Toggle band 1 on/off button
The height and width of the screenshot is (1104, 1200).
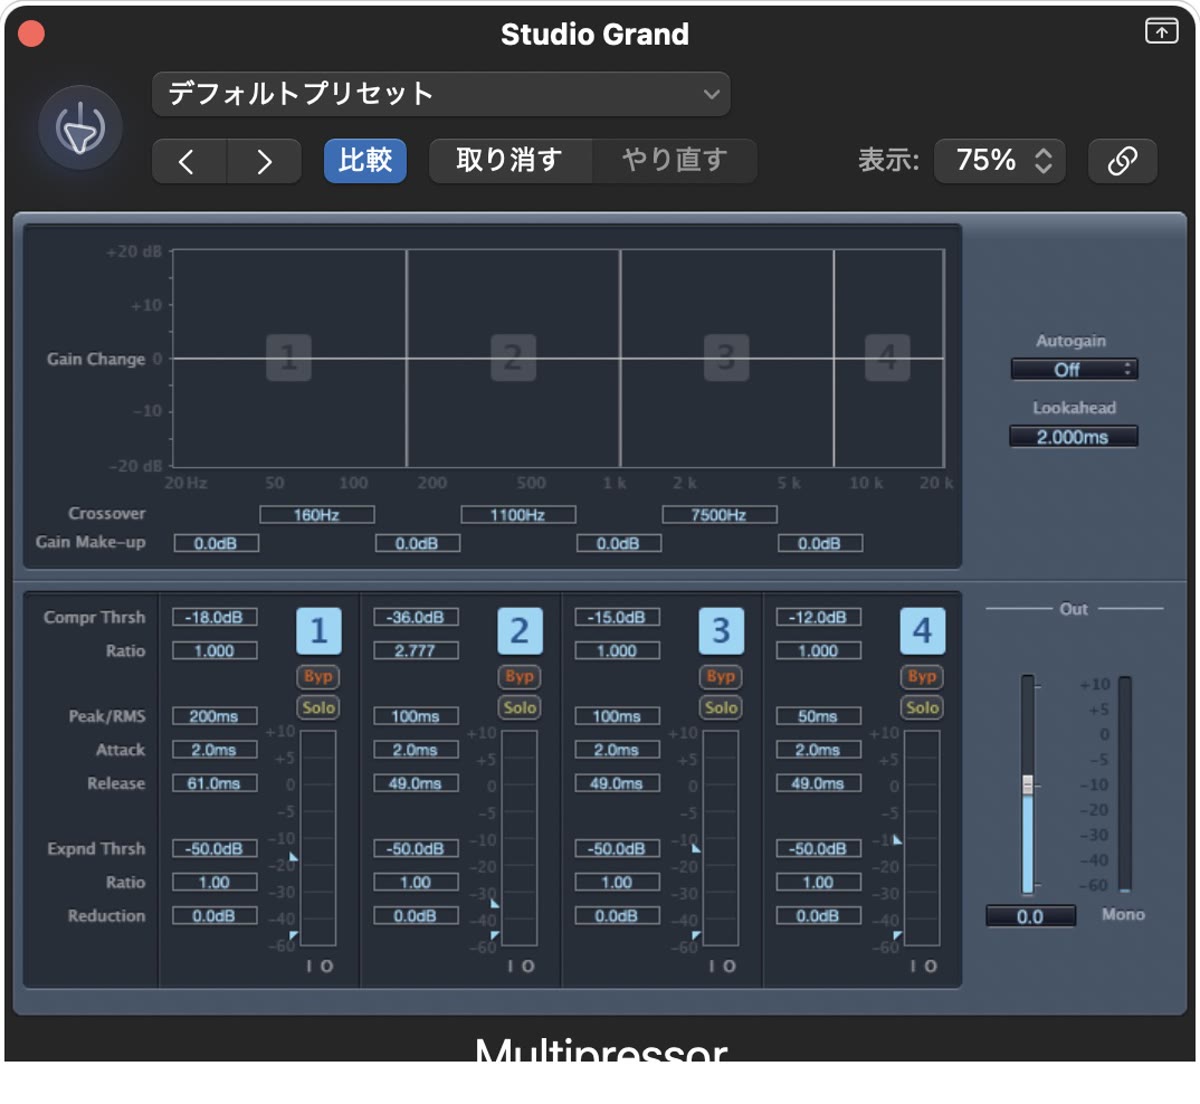click(x=319, y=631)
